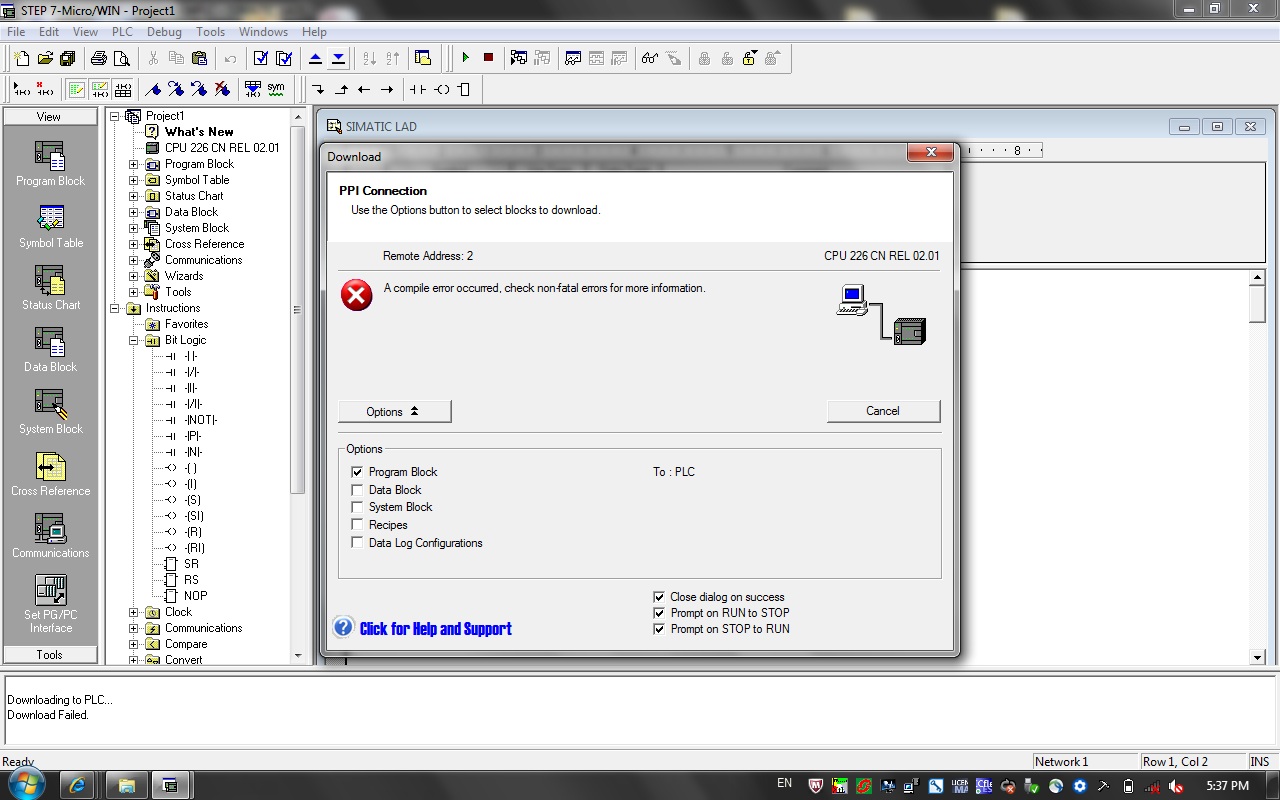Create a new project with New icon
This screenshot has height=800, width=1280.
coord(22,58)
